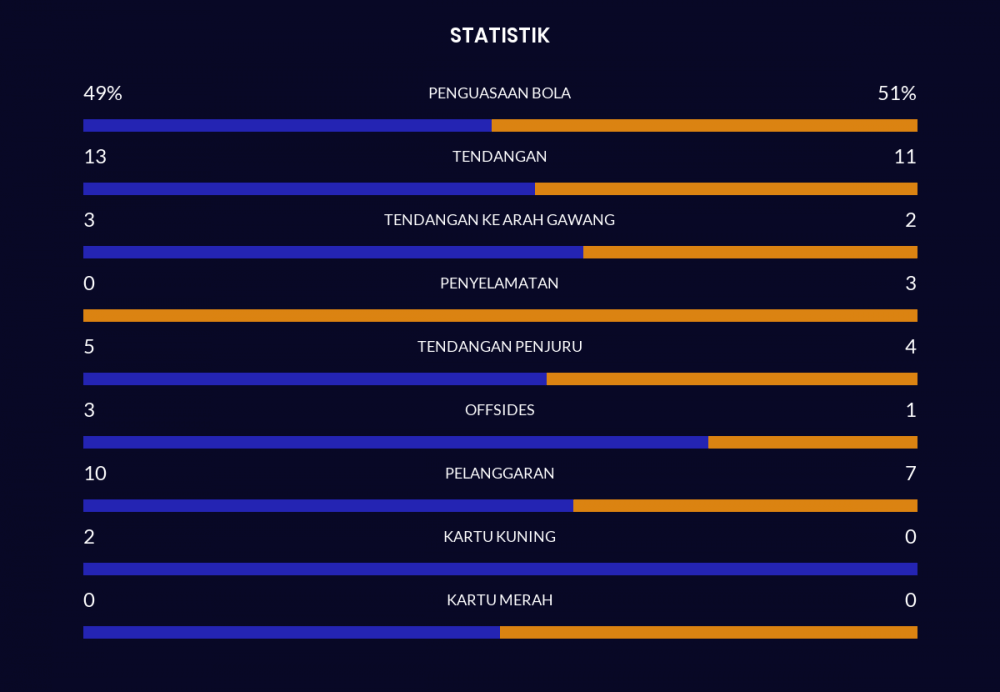Viewport: 1000px width, 692px height.
Task: Click blue segment of Penguasaan Bola bar
Action: [287, 126]
